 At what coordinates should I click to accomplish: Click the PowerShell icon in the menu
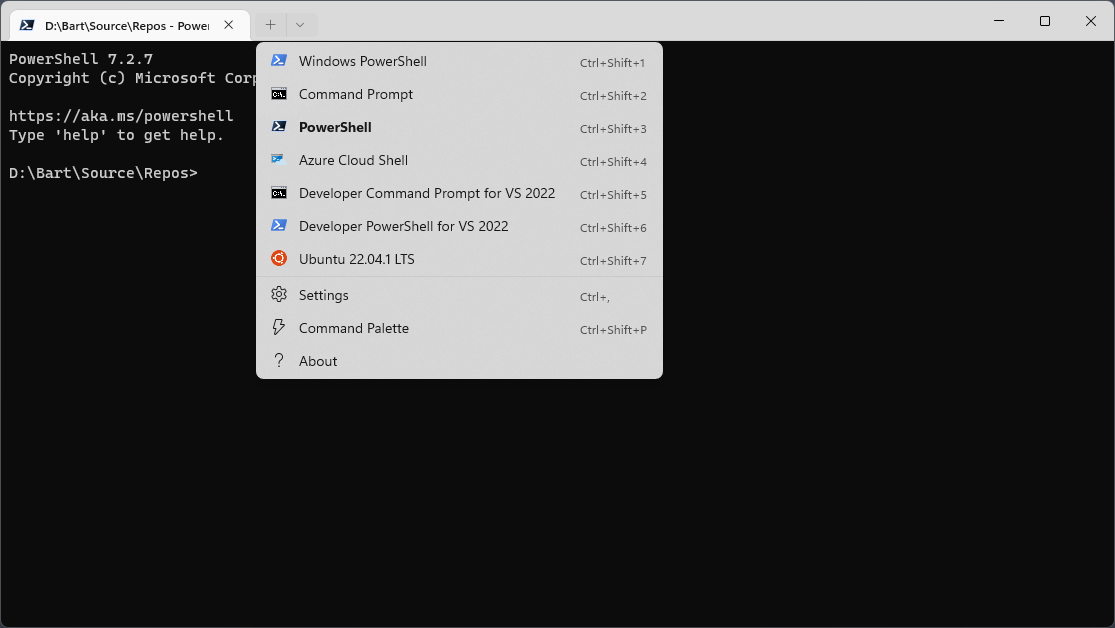pyautogui.click(x=278, y=127)
